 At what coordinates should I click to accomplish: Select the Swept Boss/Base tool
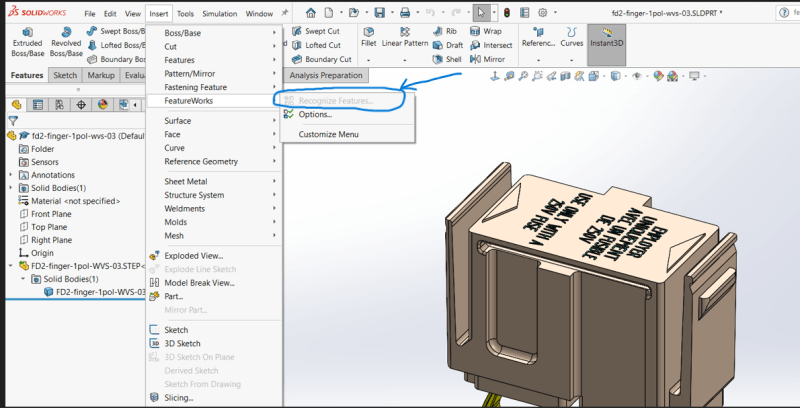point(116,31)
